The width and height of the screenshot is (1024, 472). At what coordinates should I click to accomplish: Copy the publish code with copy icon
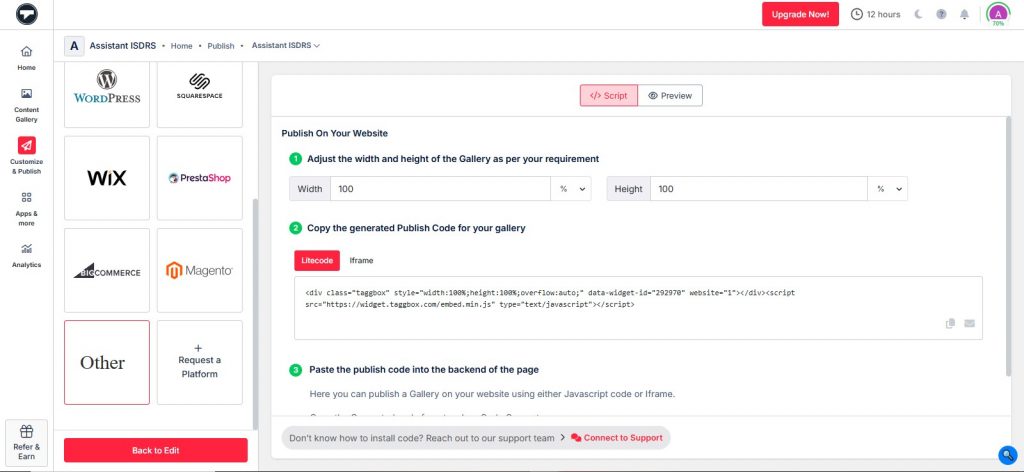coord(951,323)
